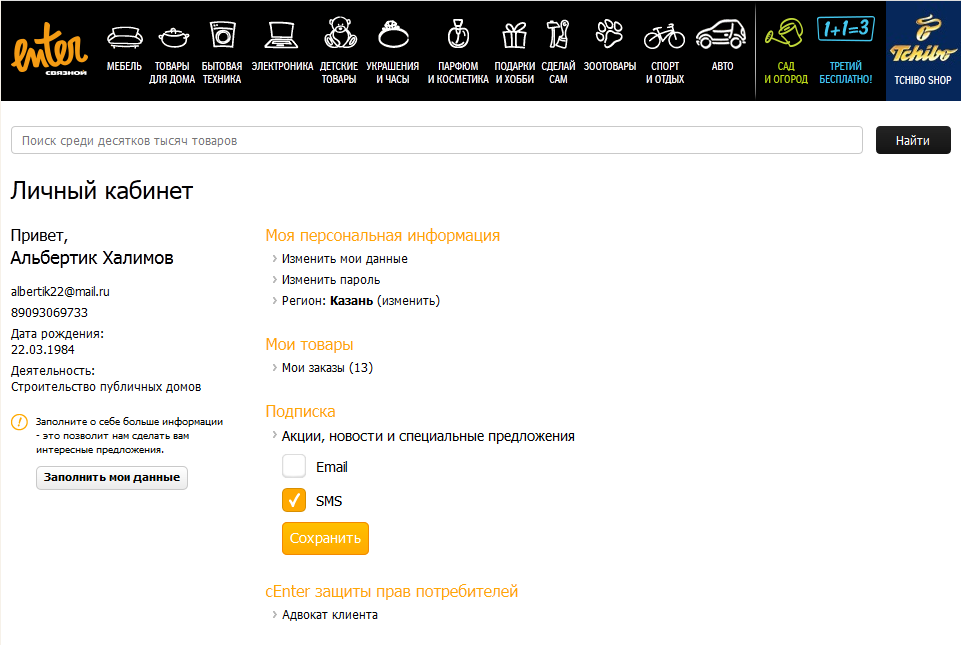This screenshot has height=645, width=961.
Task: Select the Бытовая техника washing machine icon
Action: (x=222, y=34)
